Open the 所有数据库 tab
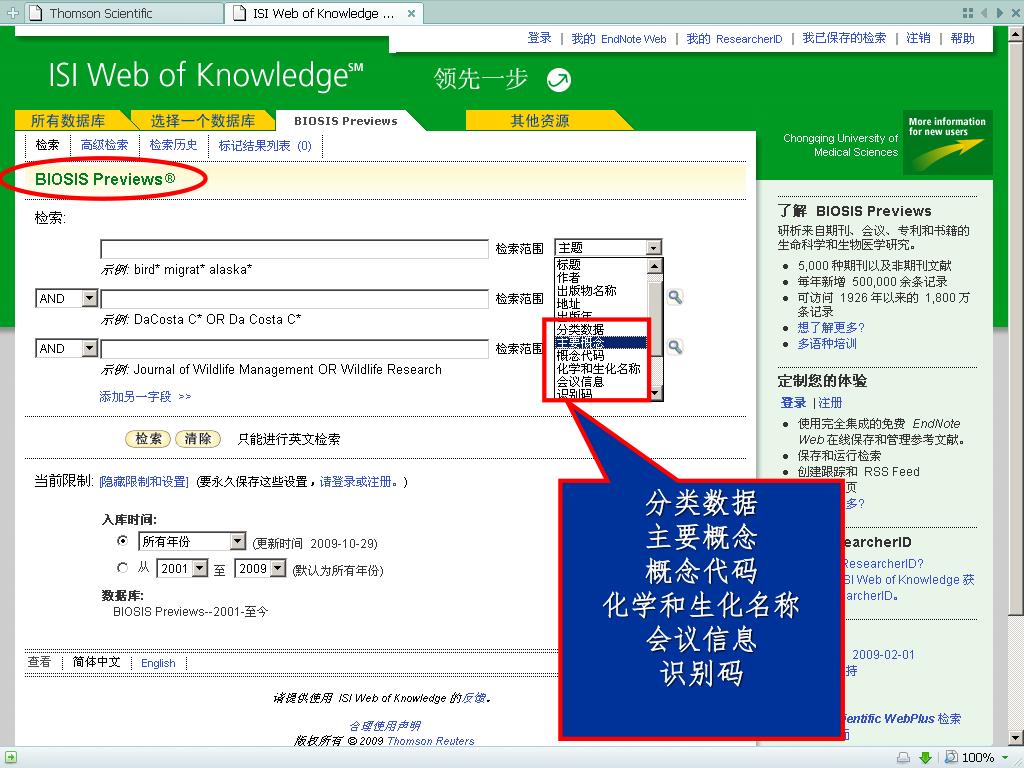Viewport: 1024px width, 768px height. (68, 121)
